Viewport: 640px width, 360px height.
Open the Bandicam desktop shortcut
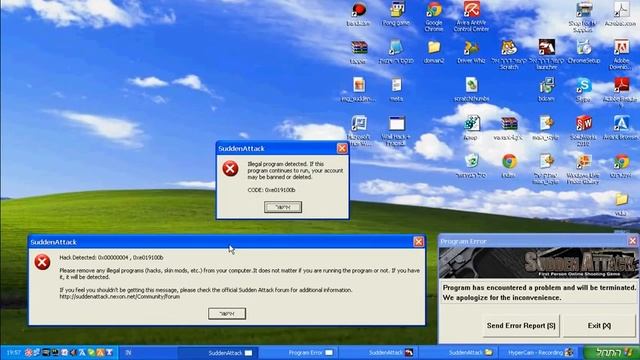click(x=359, y=14)
